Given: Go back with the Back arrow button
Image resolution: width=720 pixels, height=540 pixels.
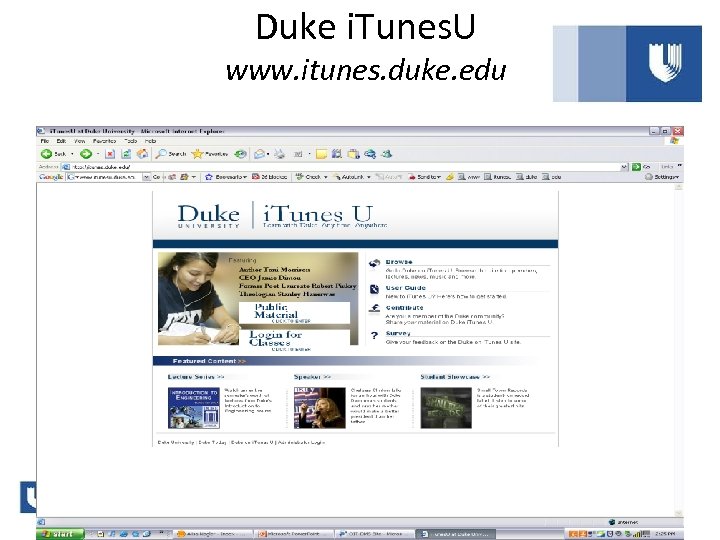Looking at the screenshot, I should 54,154.
